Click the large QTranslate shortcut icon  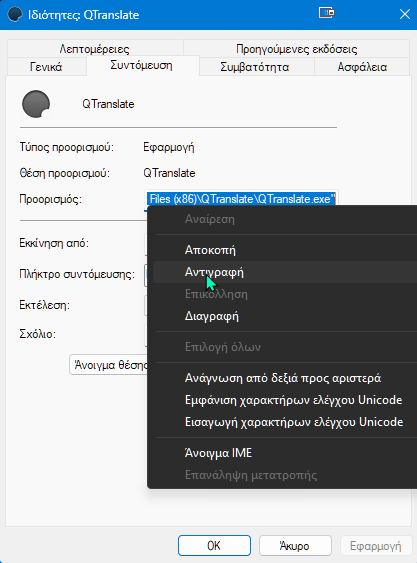pyautogui.click(x=36, y=104)
